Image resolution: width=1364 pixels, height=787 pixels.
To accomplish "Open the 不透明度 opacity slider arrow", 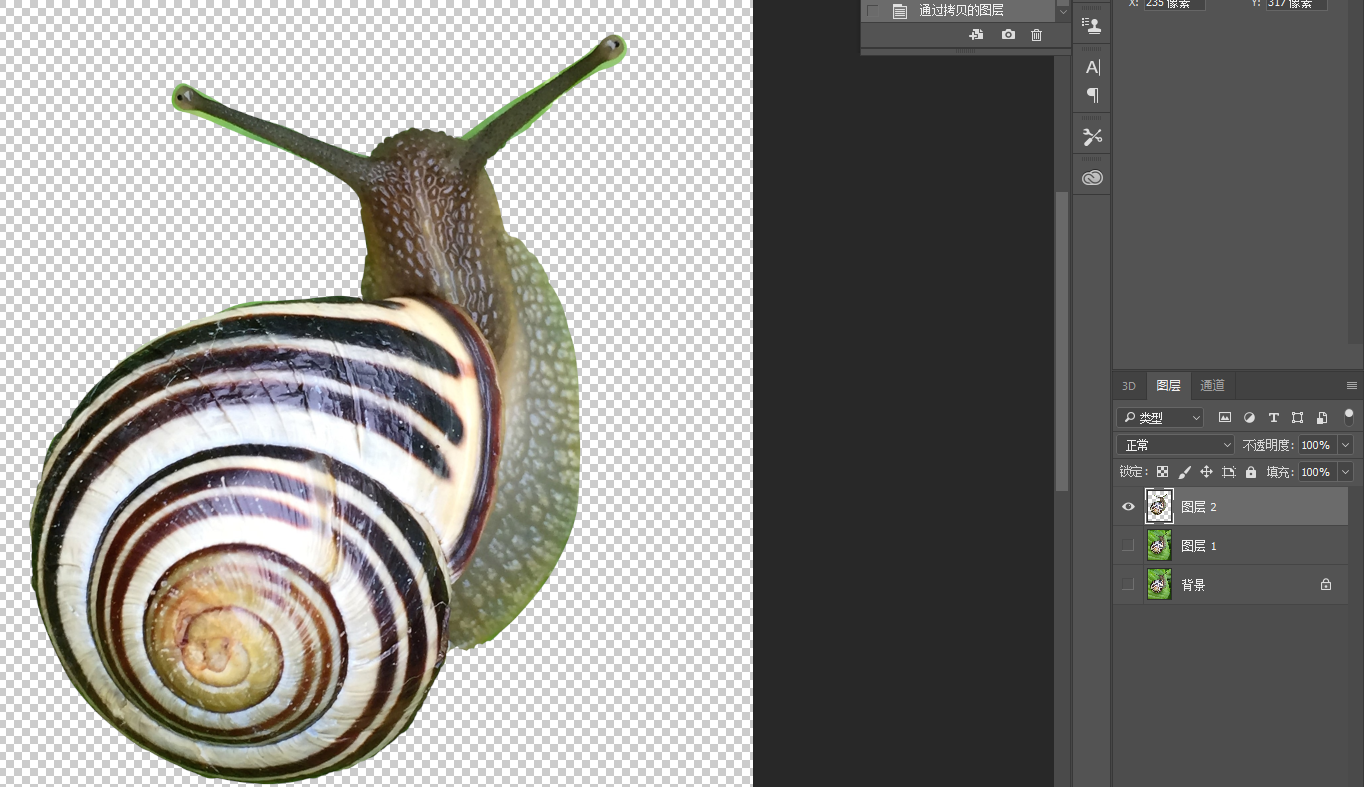I will (1345, 445).
